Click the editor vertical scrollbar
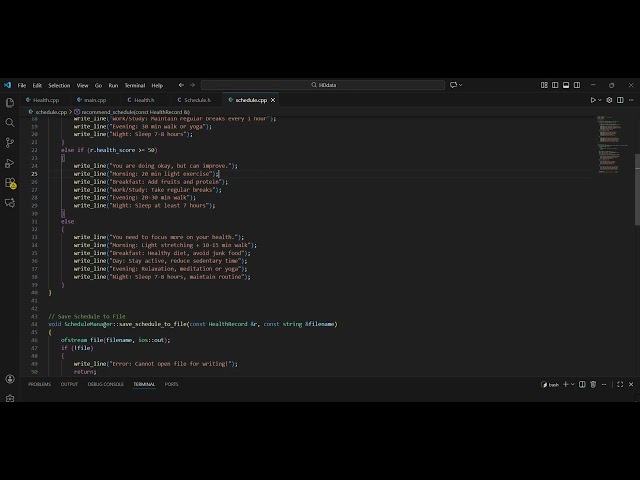This screenshot has height=480, width=640. (x=637, y=189)
